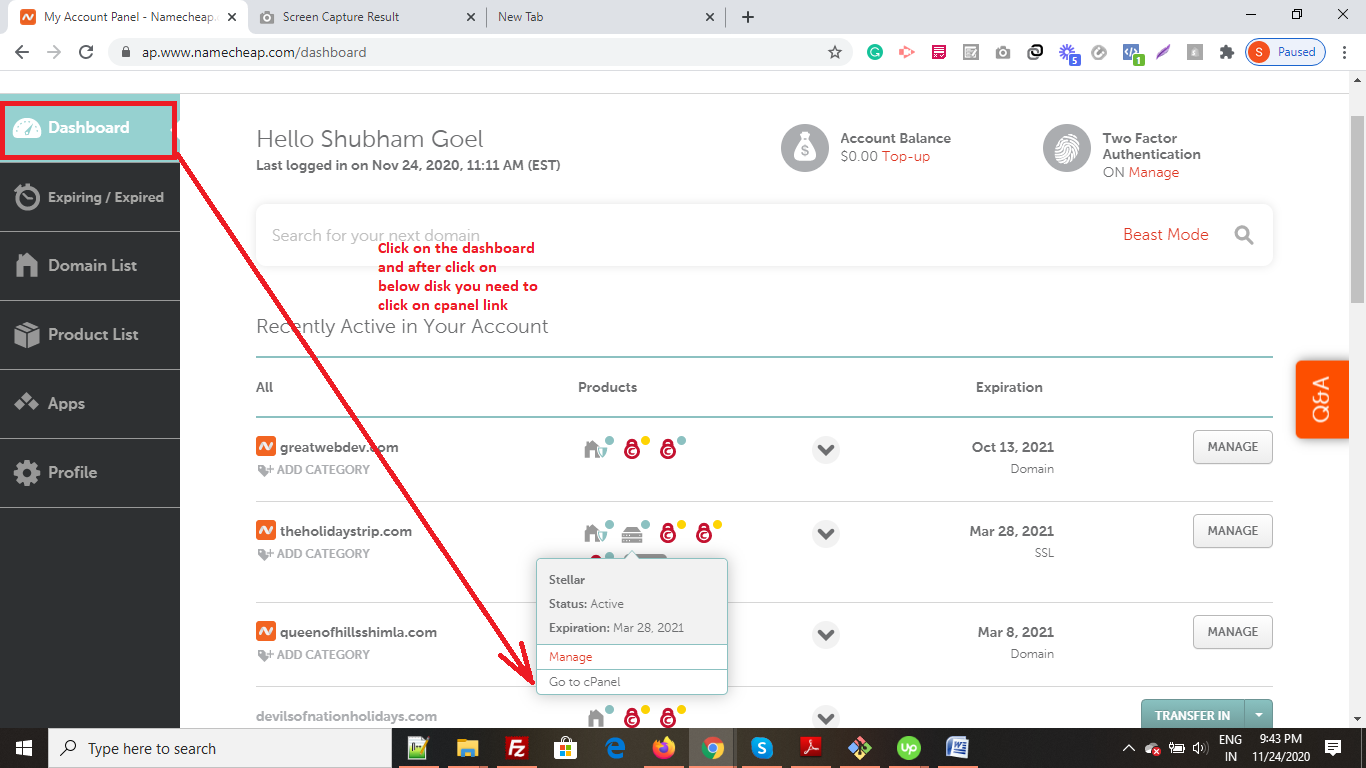Click the Products column header
The width and height of the screenshot is (1366, 768).
(607, 387)
